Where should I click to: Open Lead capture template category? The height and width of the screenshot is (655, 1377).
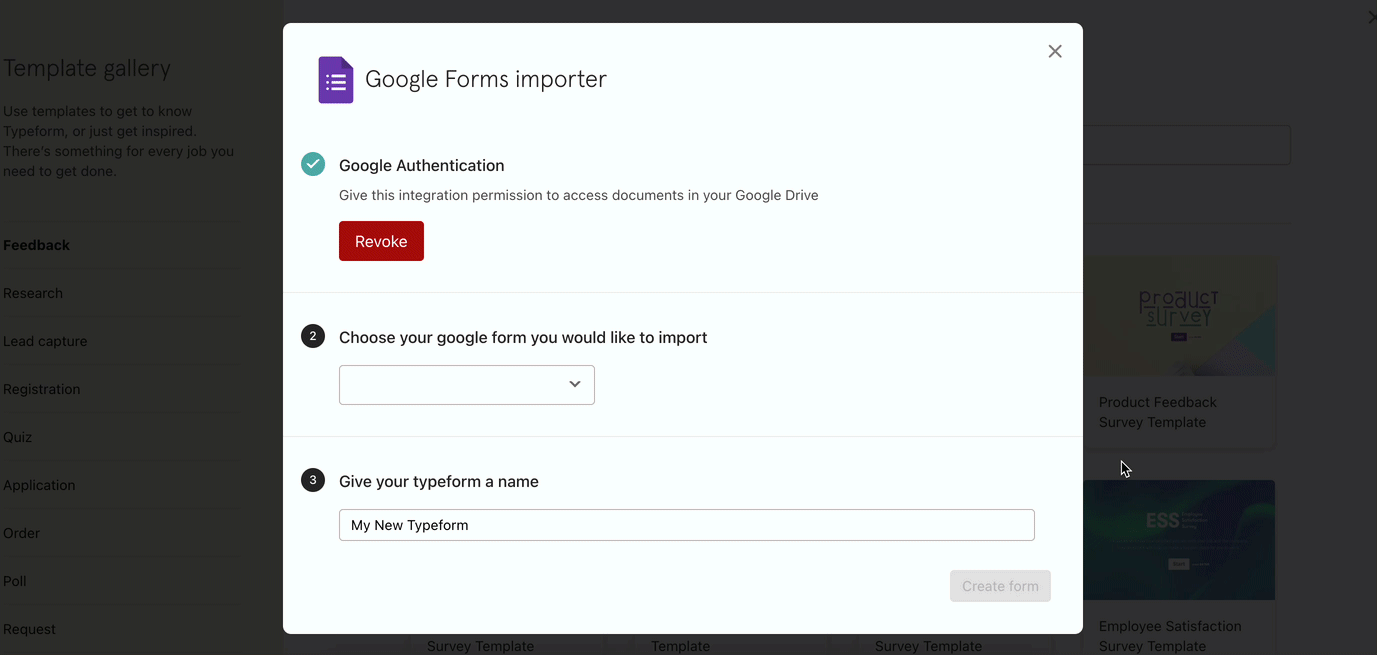pyautogui.click(x=45, y=341)
